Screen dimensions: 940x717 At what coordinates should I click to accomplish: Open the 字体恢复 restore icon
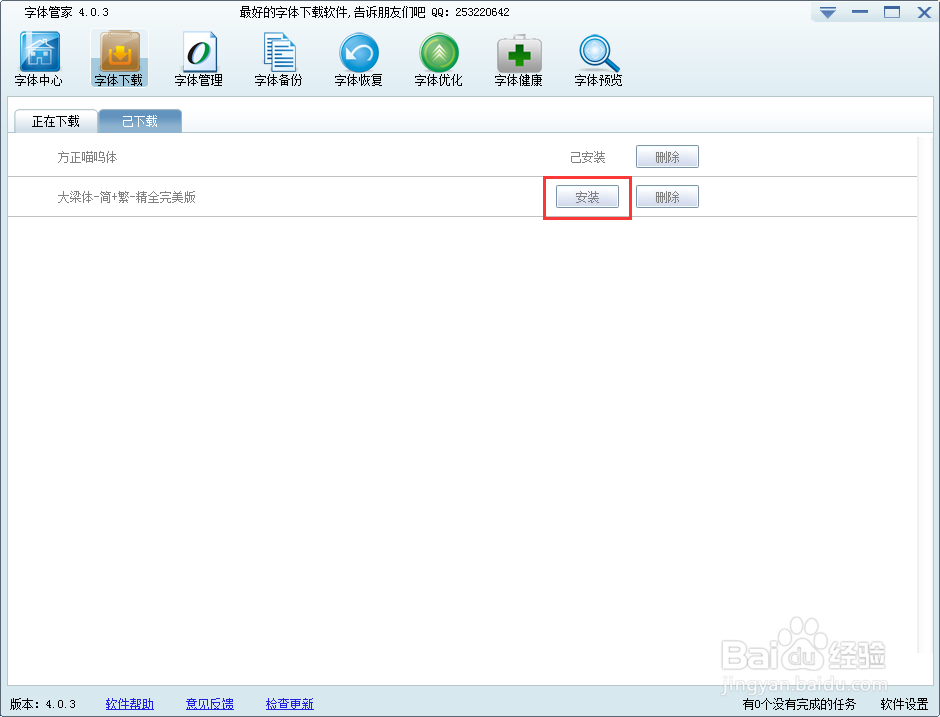[x=358, y=59]
